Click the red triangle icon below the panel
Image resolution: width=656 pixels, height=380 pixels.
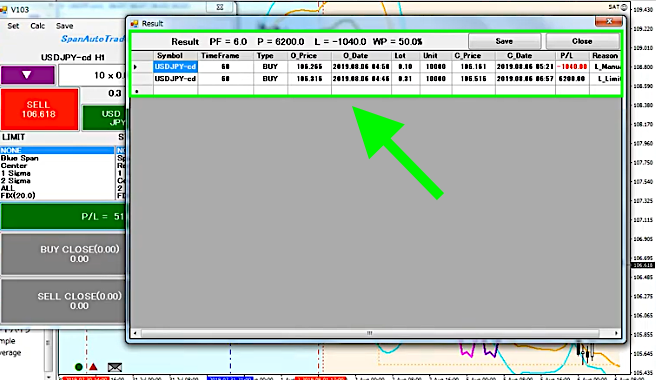click(93, 367)
